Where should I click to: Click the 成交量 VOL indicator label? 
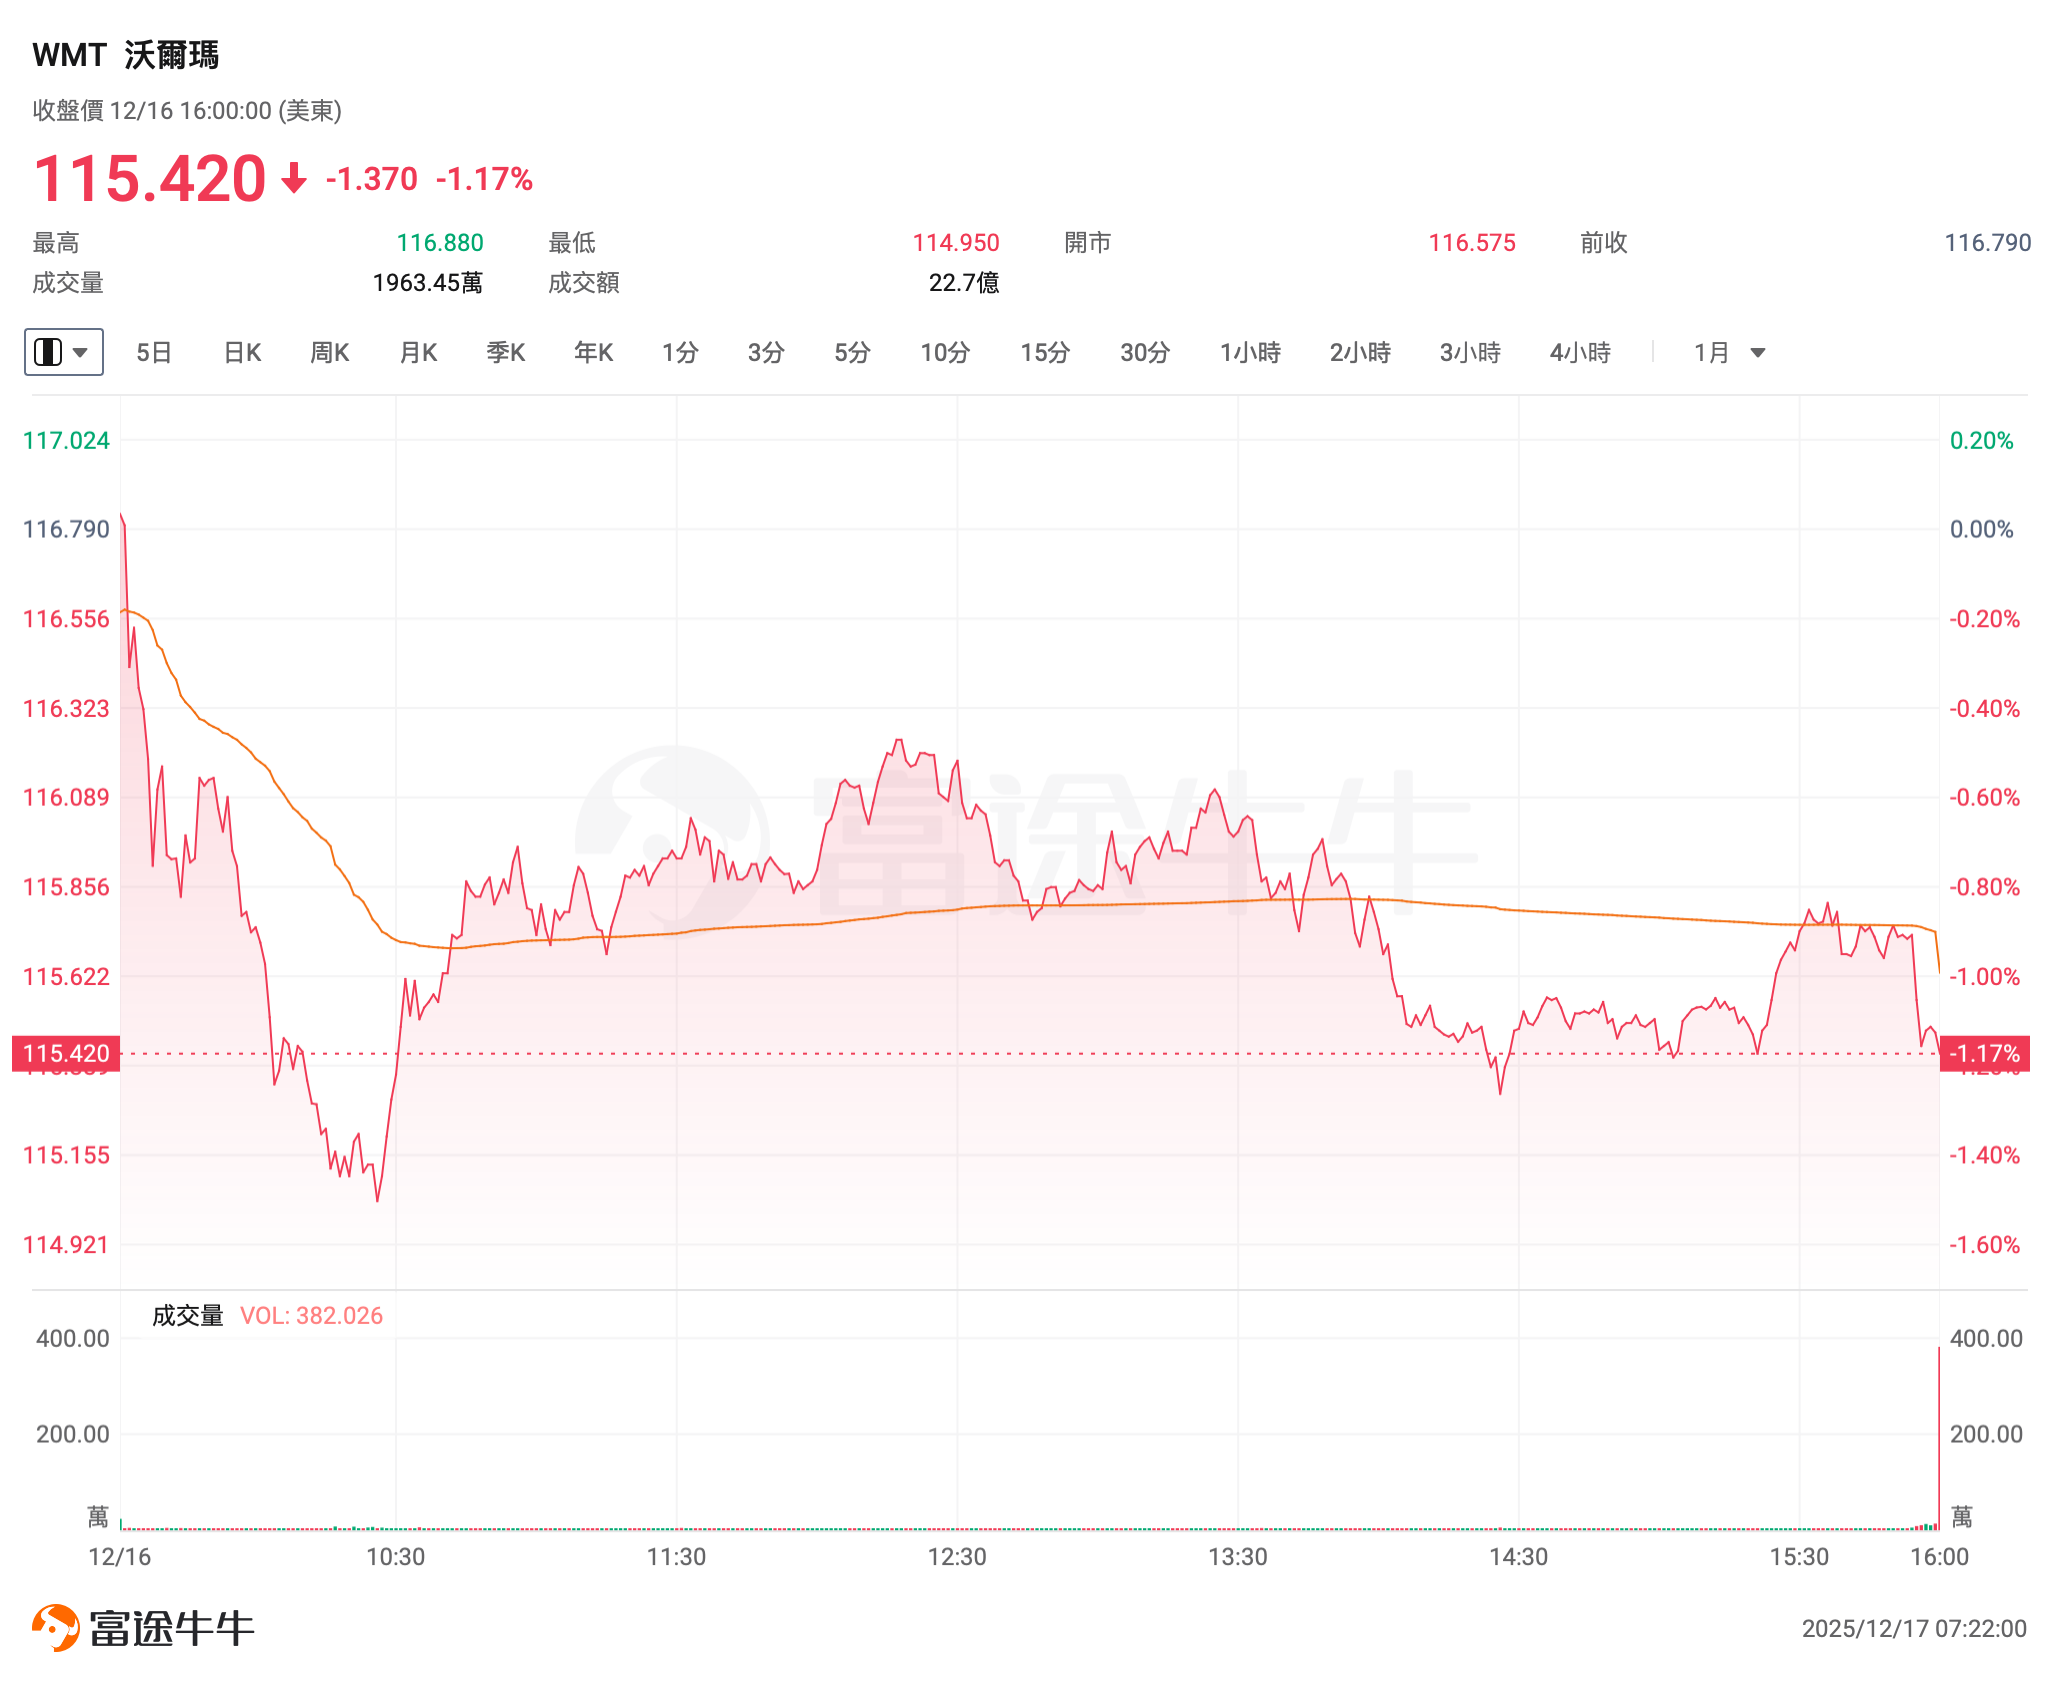pyautogui.click(x=267, y=1315)
